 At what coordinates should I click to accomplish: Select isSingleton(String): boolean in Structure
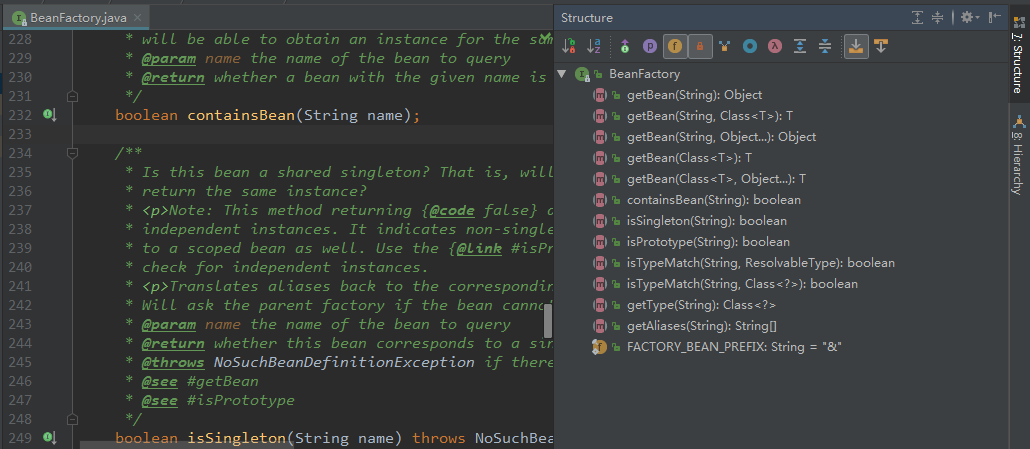706,221
